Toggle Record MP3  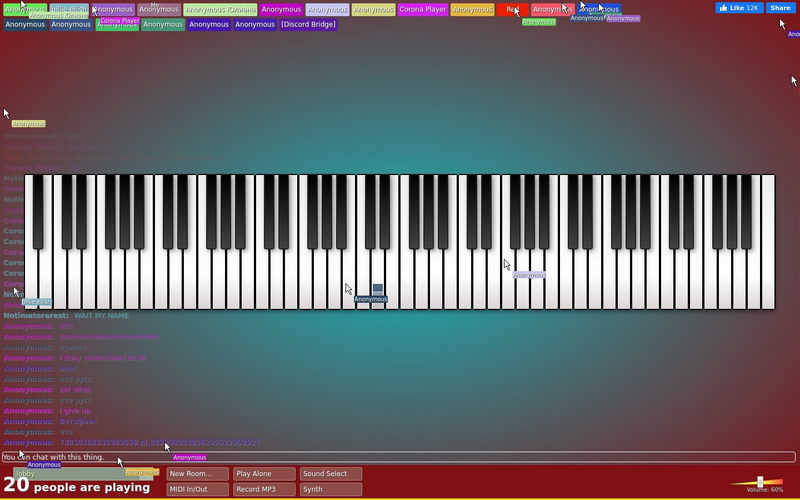pos(264,489)
